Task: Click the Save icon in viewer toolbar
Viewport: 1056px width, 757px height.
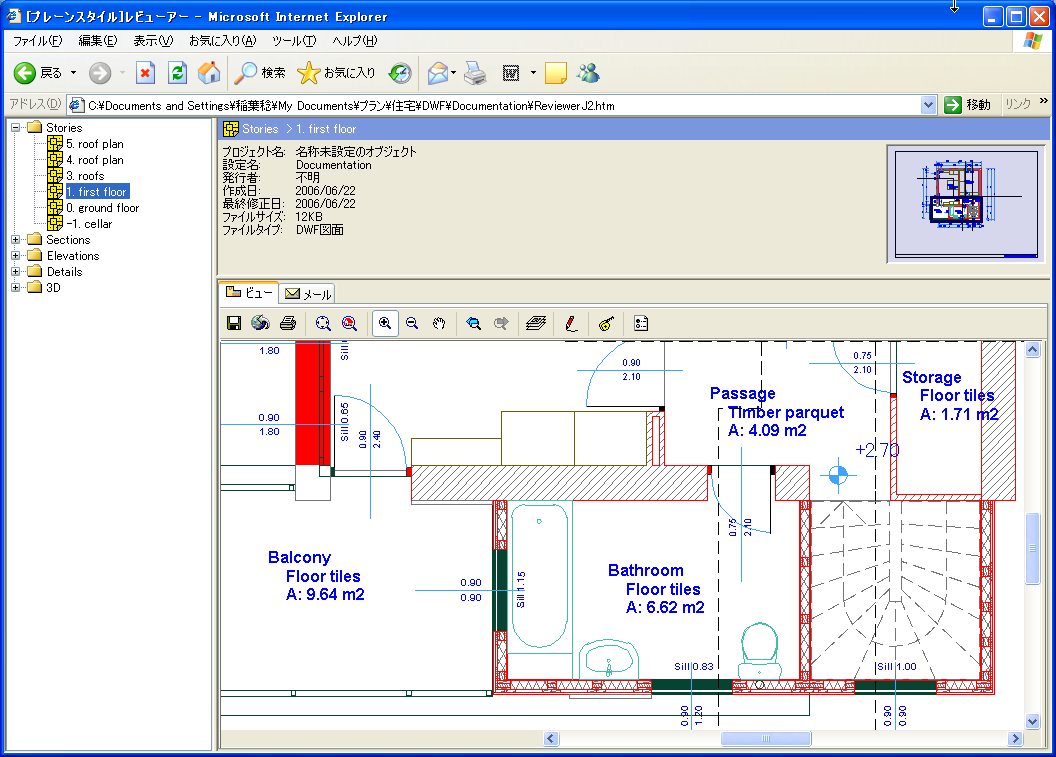Action: 234,323
